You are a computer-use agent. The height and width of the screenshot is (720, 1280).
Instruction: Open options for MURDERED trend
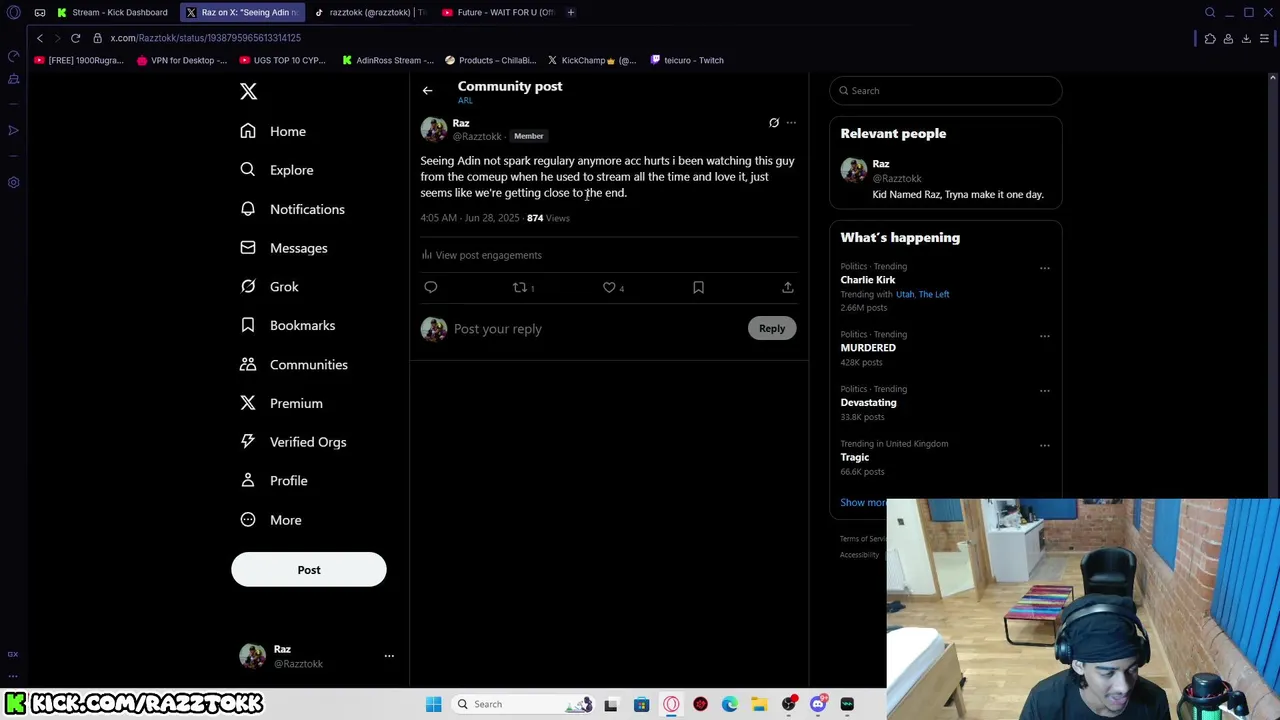[1045, 336]
